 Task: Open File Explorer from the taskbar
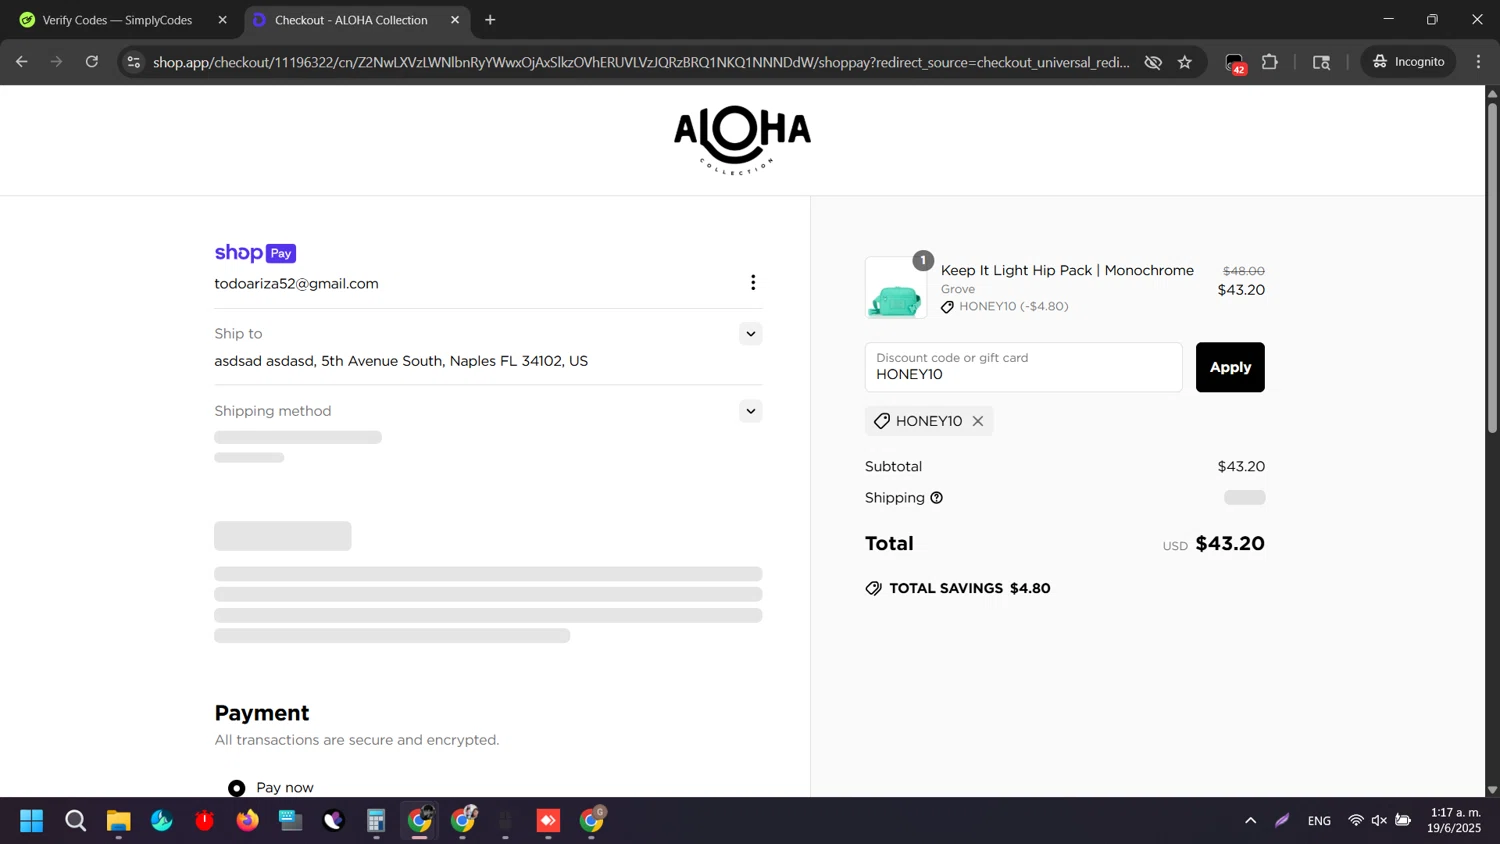coord(119,821)
